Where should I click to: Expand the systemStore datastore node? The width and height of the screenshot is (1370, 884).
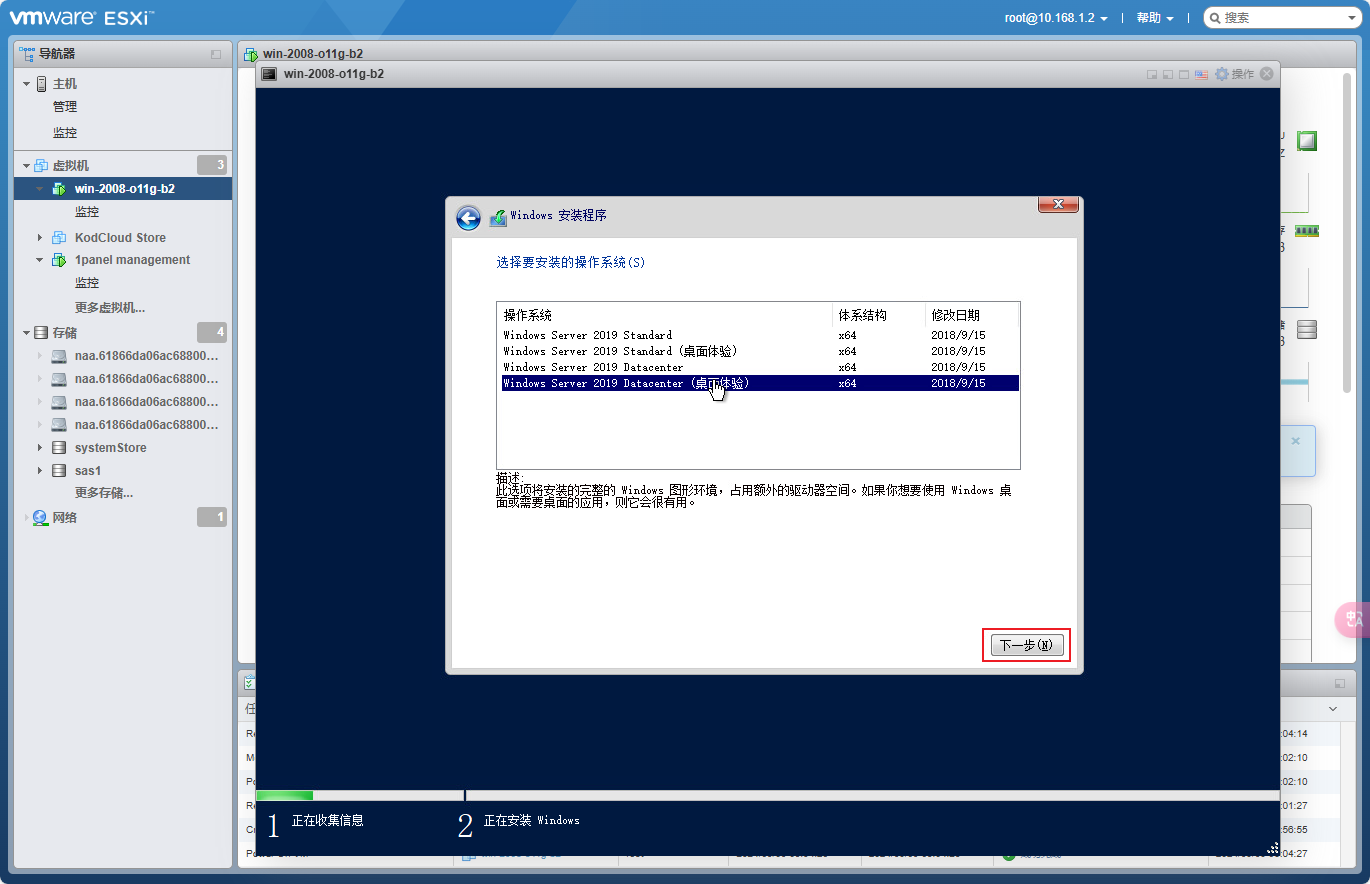40,448
